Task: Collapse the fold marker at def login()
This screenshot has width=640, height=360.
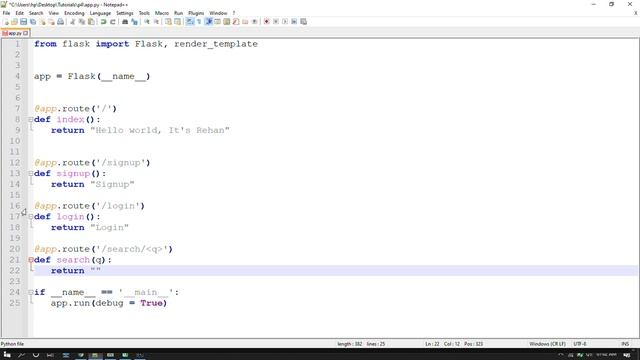Action: click(31, 217)
